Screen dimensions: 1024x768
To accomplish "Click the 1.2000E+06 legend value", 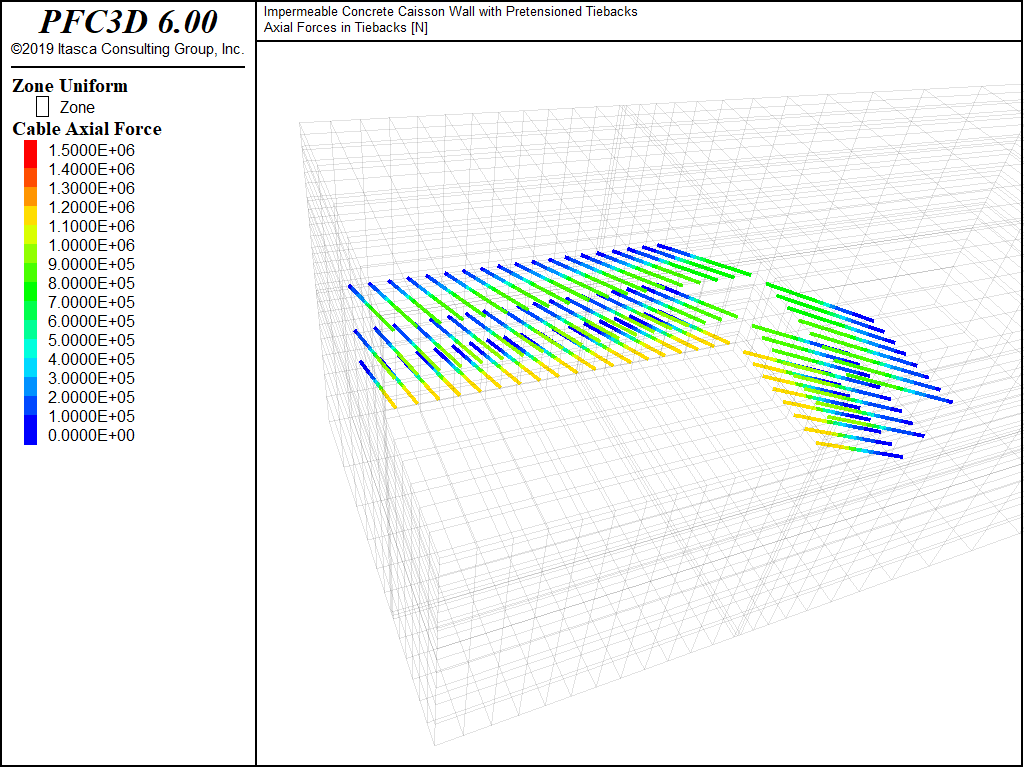I will click(91, 207).
